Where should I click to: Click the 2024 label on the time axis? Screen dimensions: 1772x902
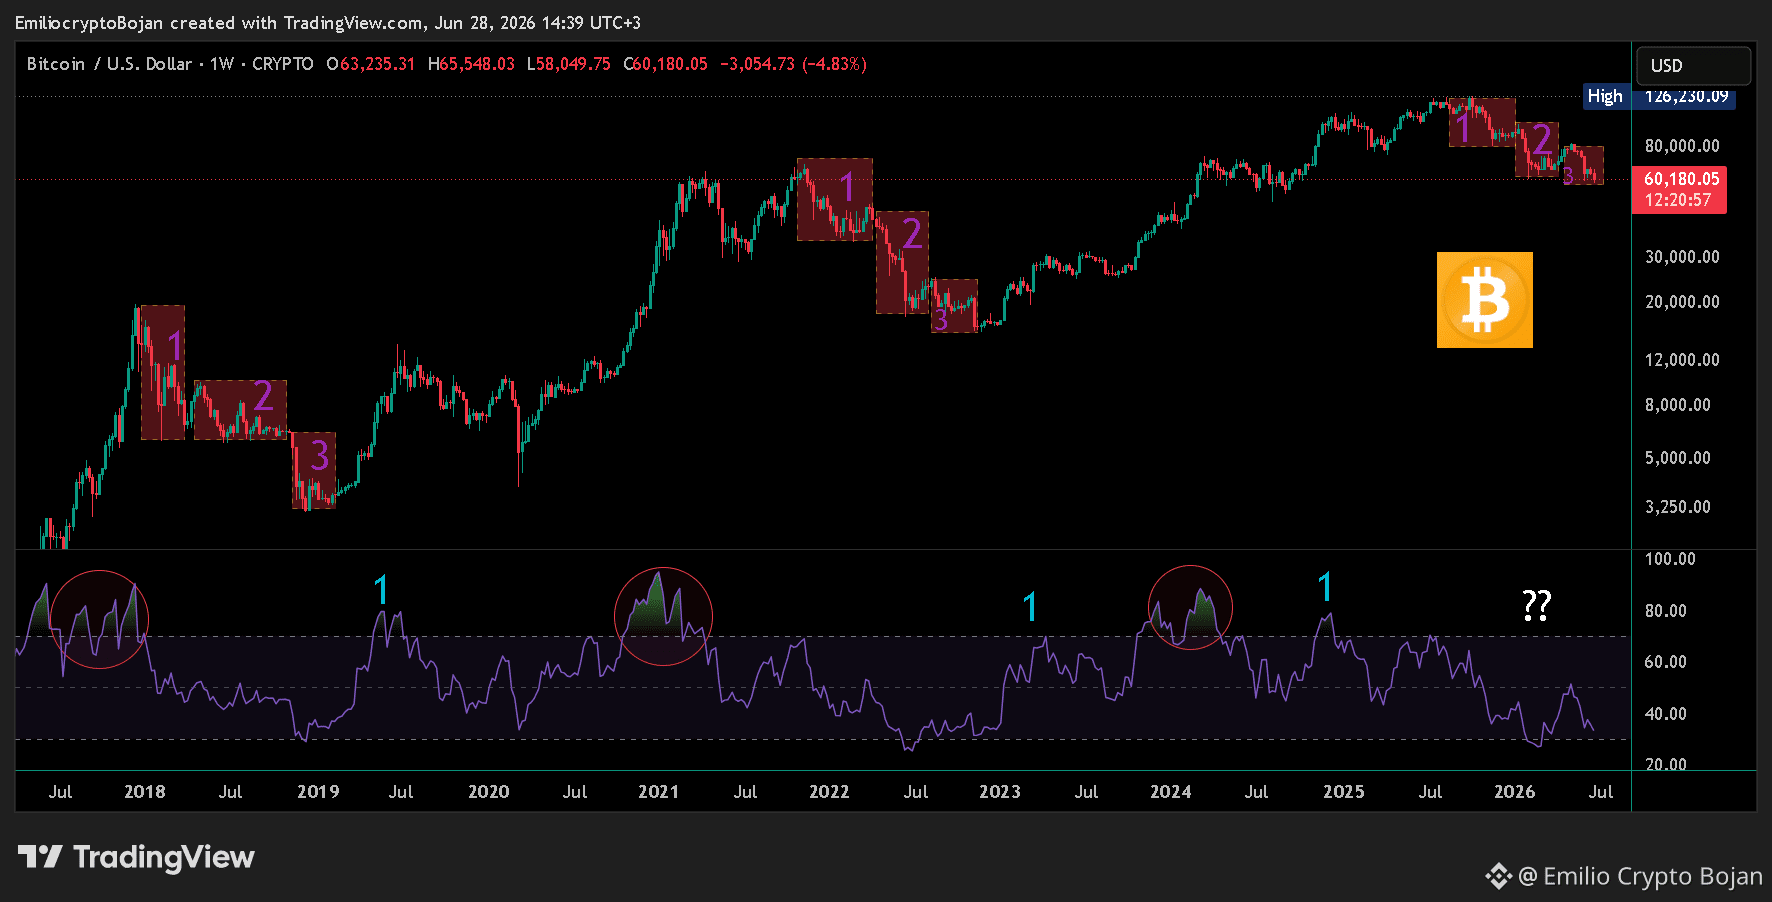coord(1171,792)
